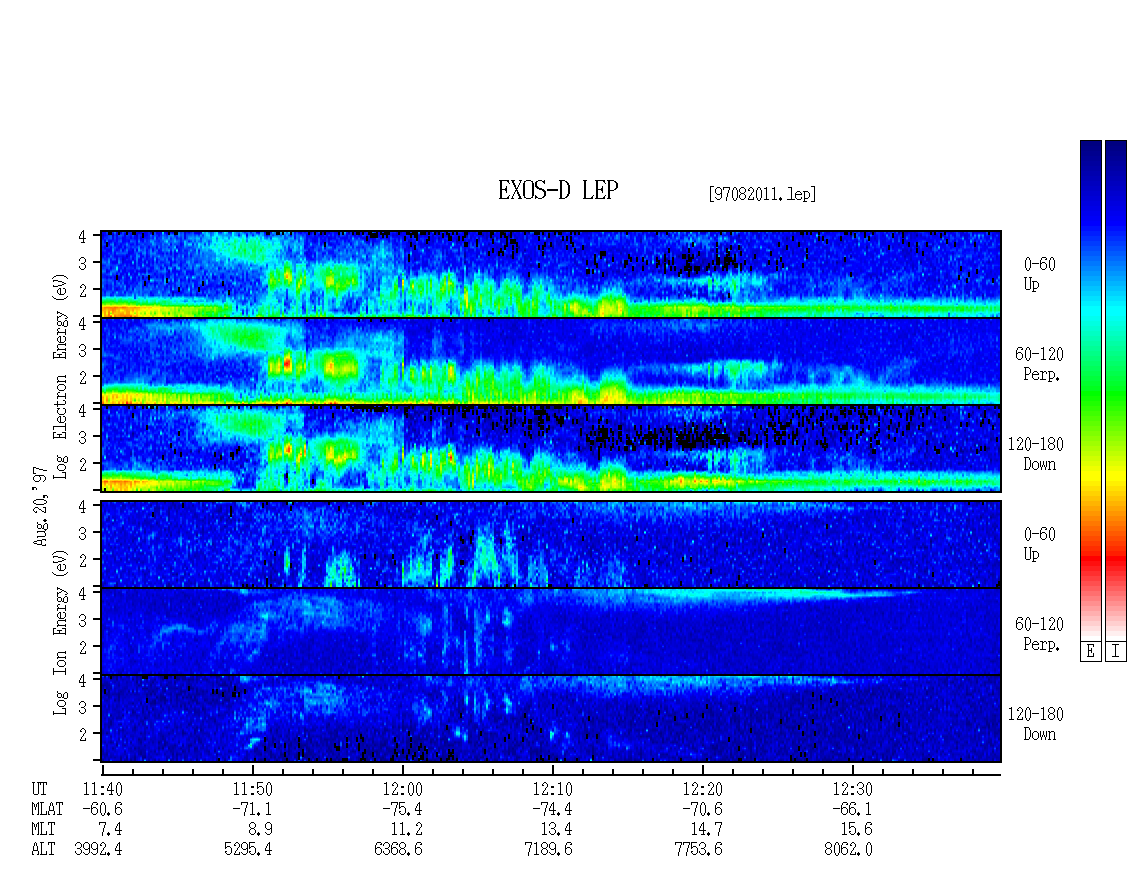The image size is (1130, 875).
Task: Click the MLAT row label
Action: coord(48,809)
